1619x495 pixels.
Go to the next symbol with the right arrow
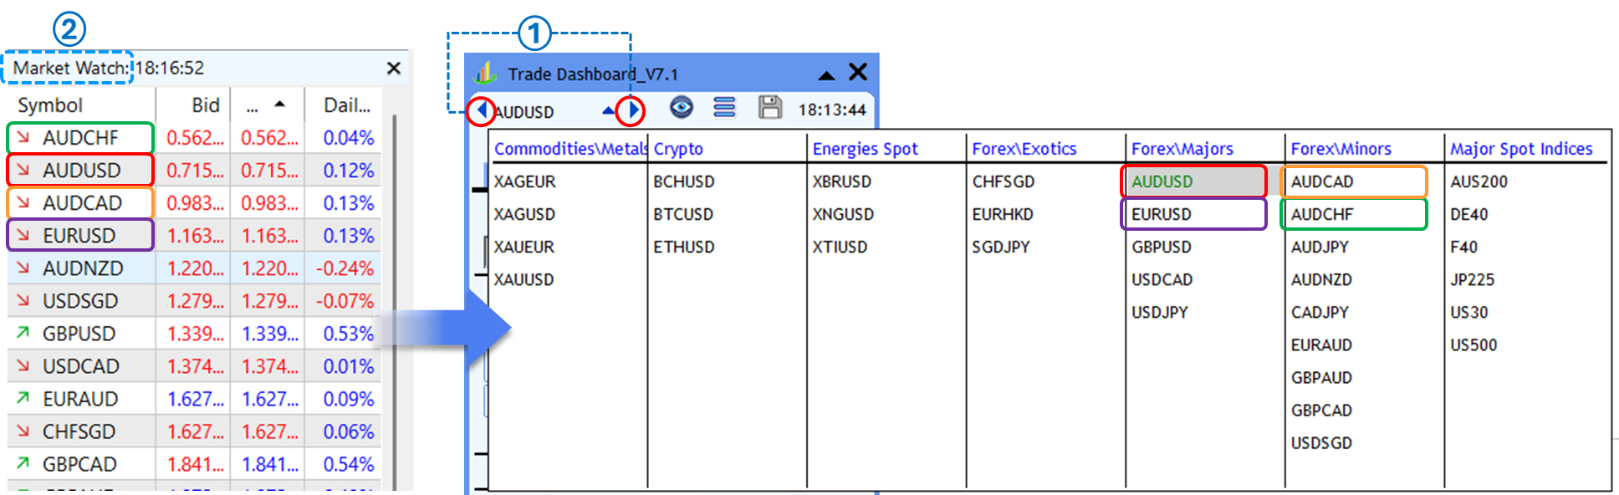(632, 110)
